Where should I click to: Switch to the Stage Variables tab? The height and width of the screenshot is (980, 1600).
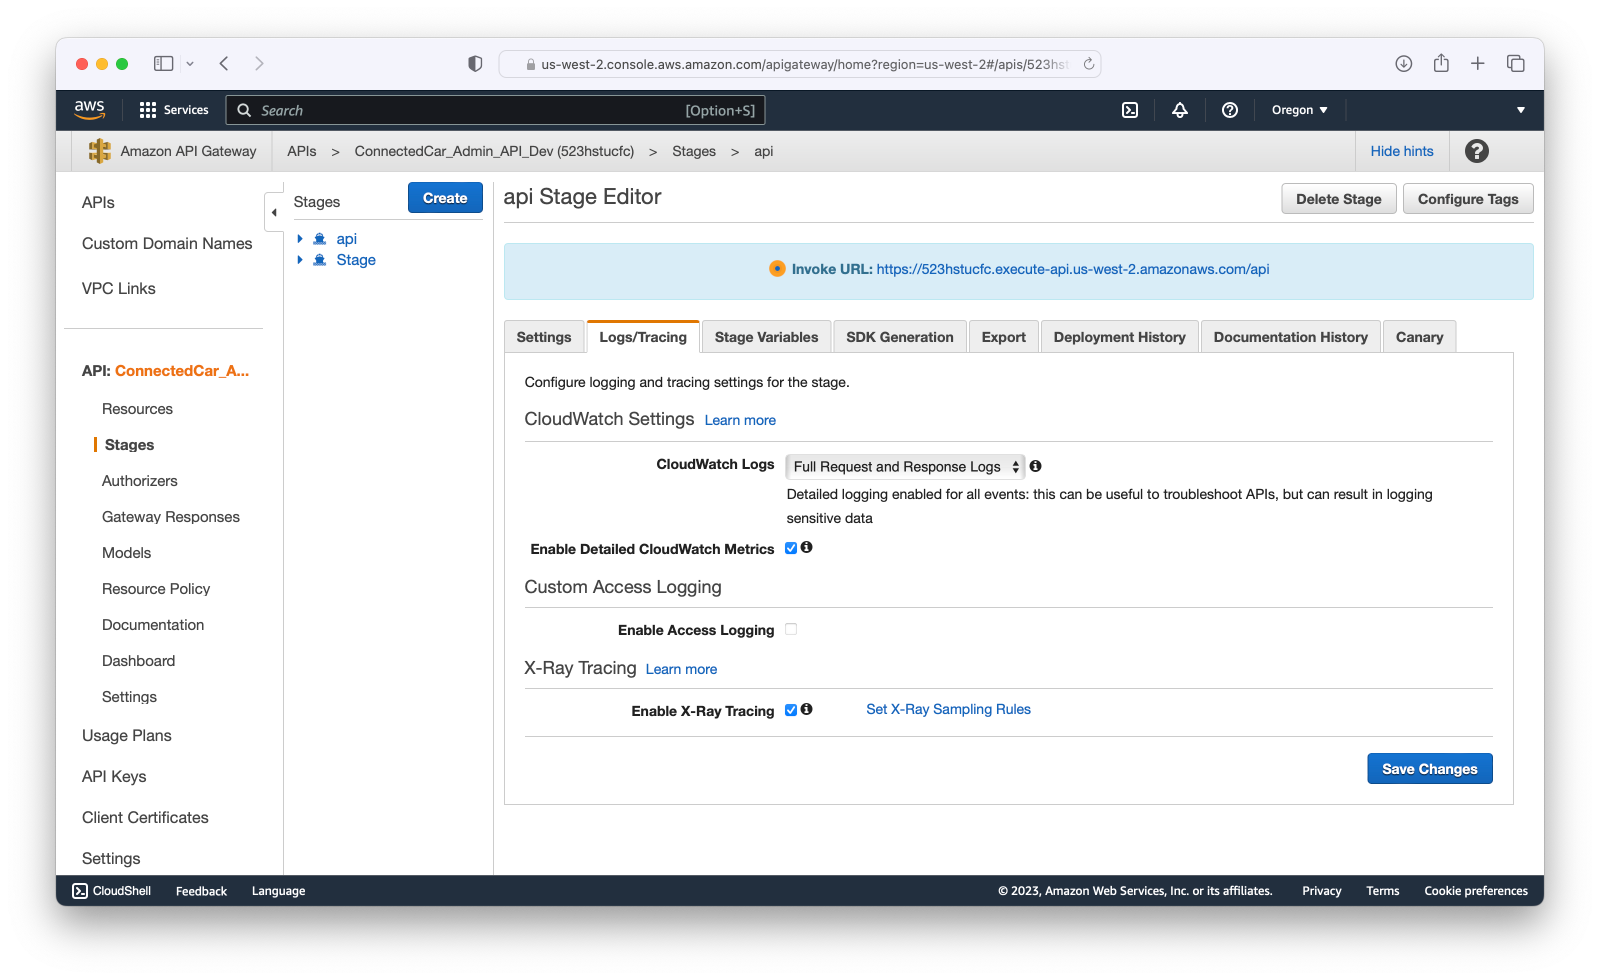[x=766, y=337]
